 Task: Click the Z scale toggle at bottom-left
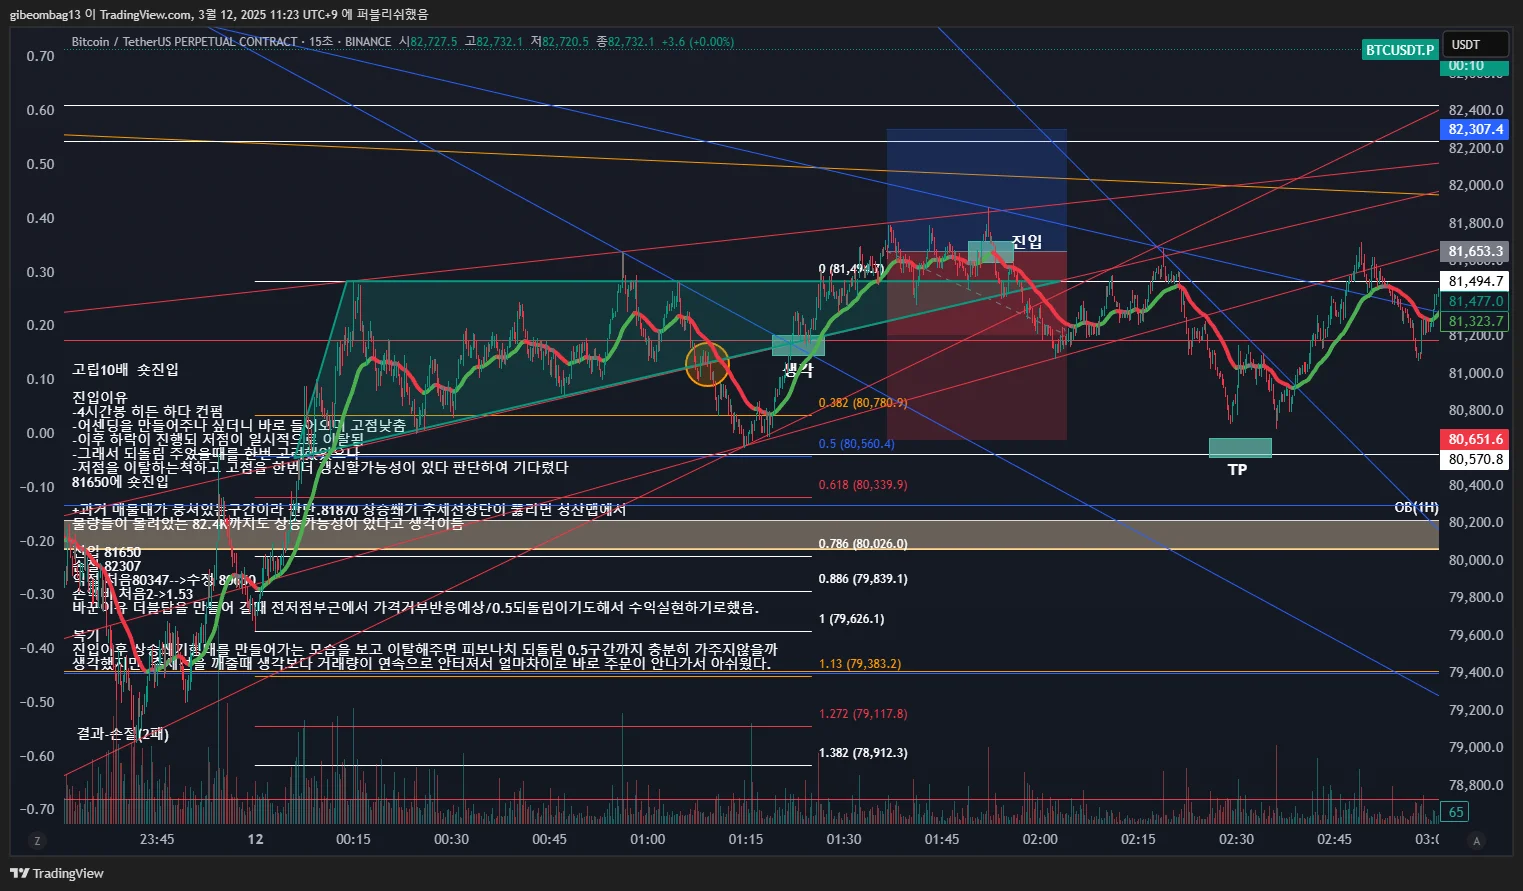point(37,841)
